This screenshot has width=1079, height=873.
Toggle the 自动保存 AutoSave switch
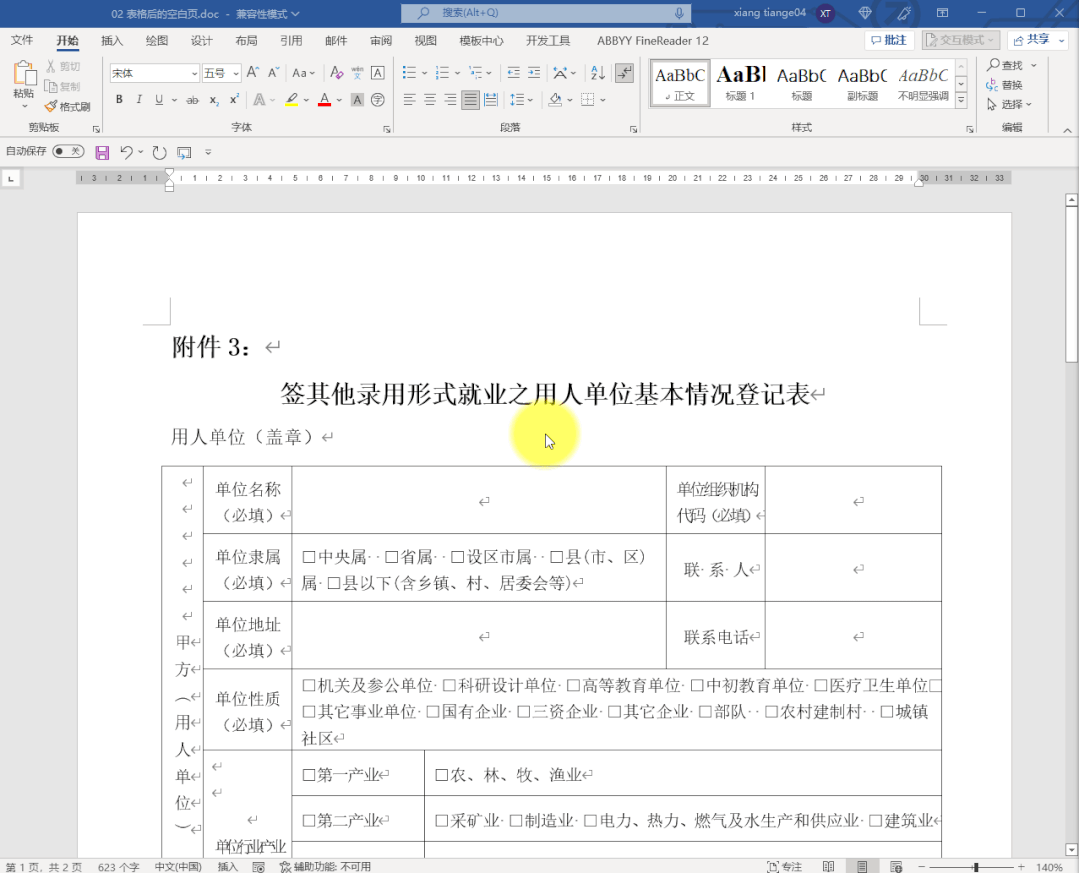coord(68,151)
